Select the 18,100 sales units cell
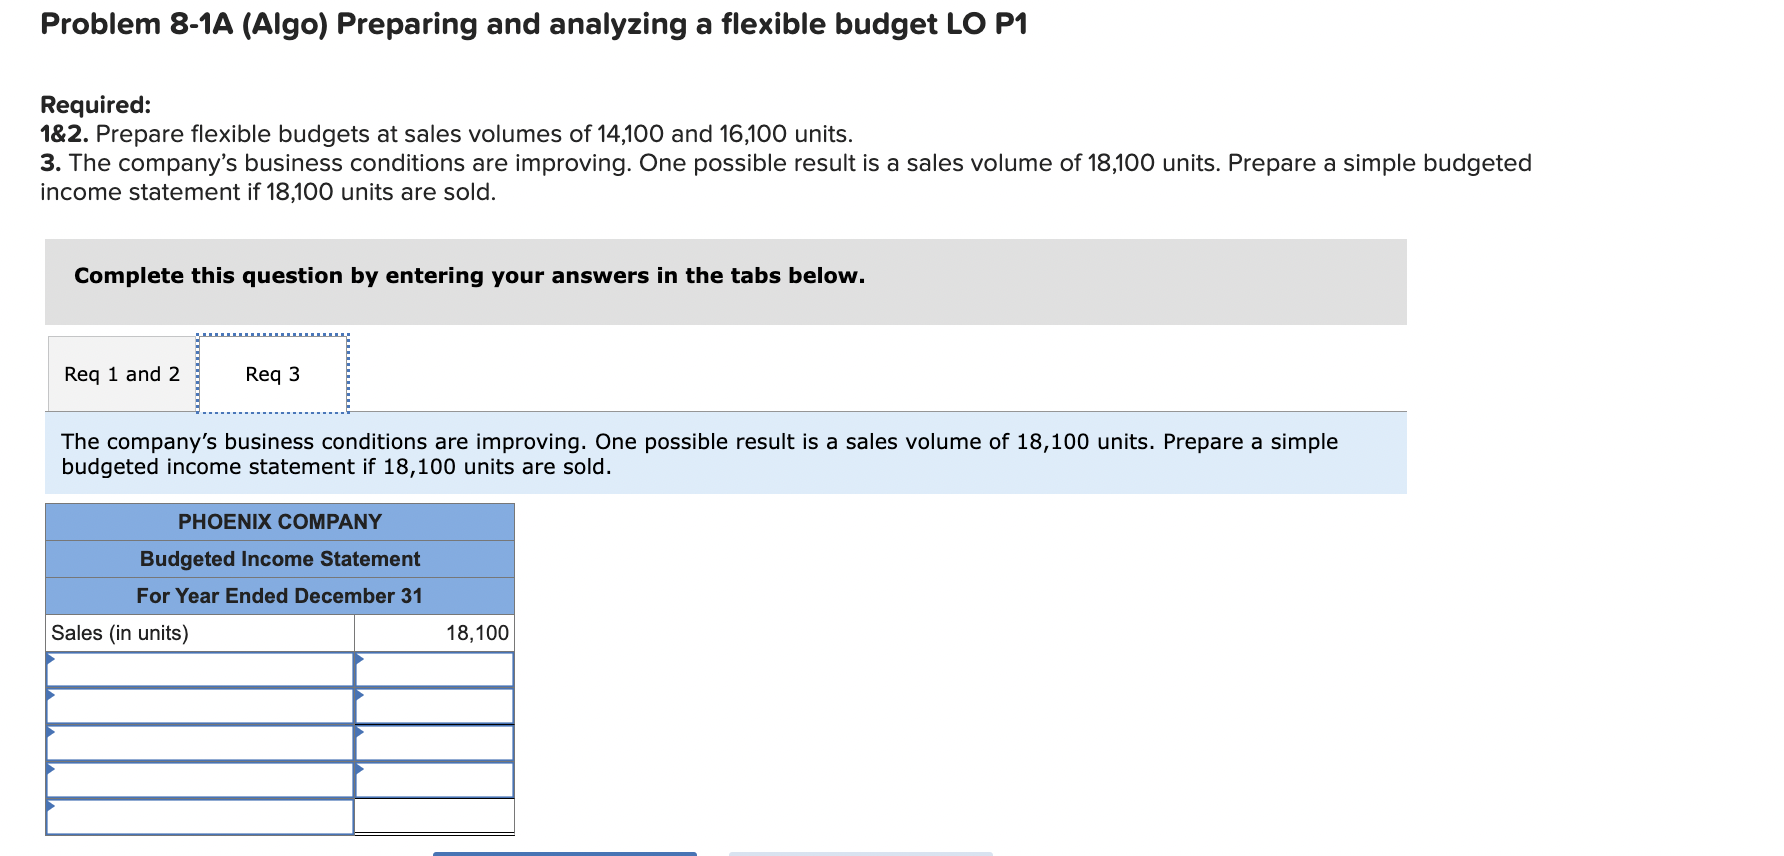 [x=435, y=632]
